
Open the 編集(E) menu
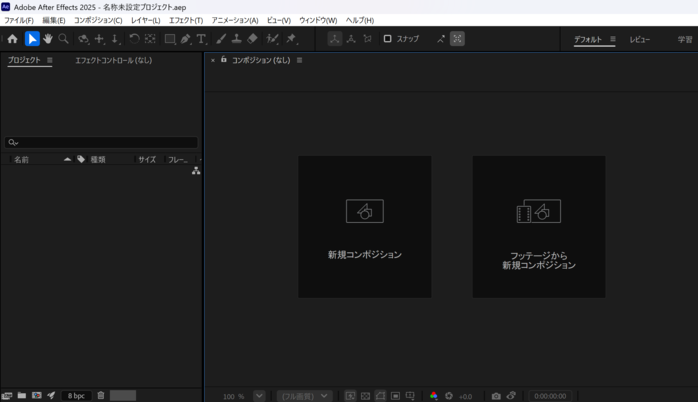[53, 20]
